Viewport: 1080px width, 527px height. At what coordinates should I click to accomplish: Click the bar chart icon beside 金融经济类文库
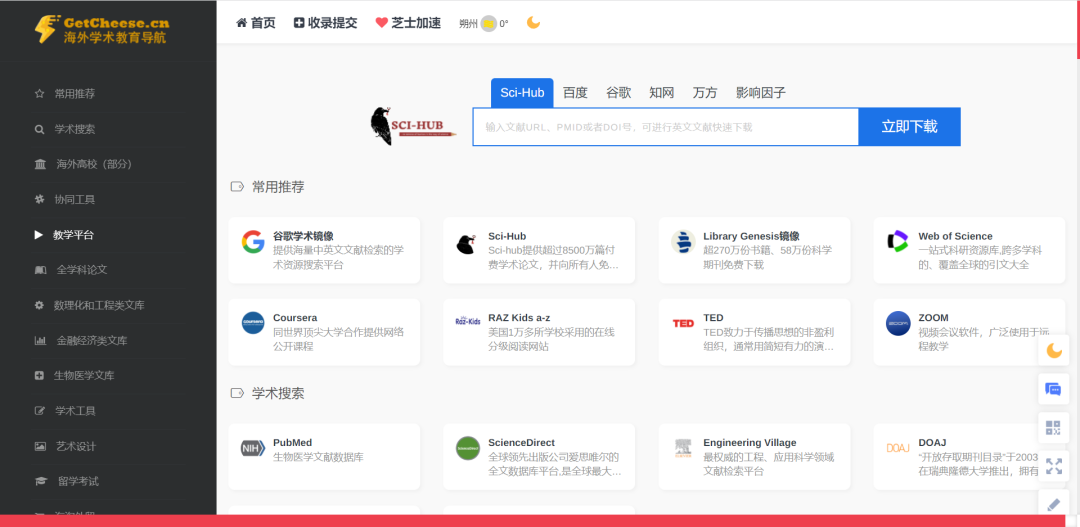pos(41,340)
